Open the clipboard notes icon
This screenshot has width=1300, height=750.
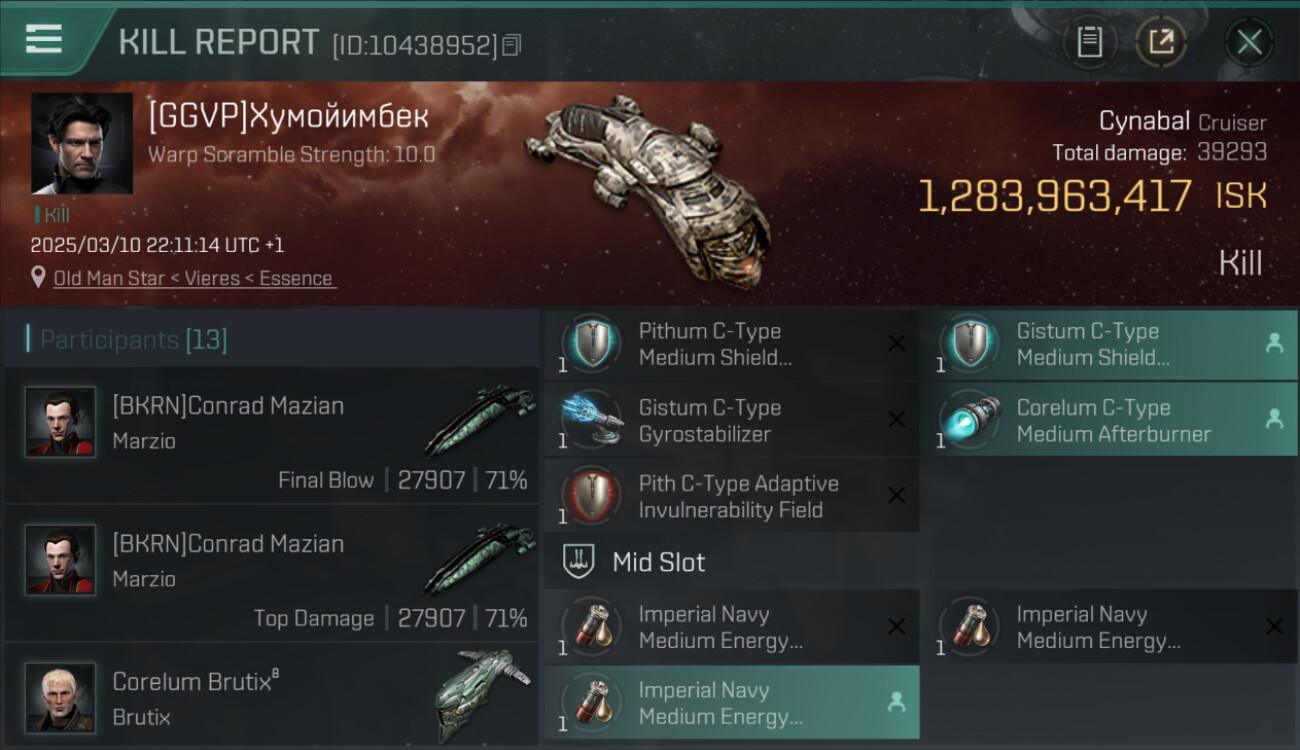point(1090,42)
